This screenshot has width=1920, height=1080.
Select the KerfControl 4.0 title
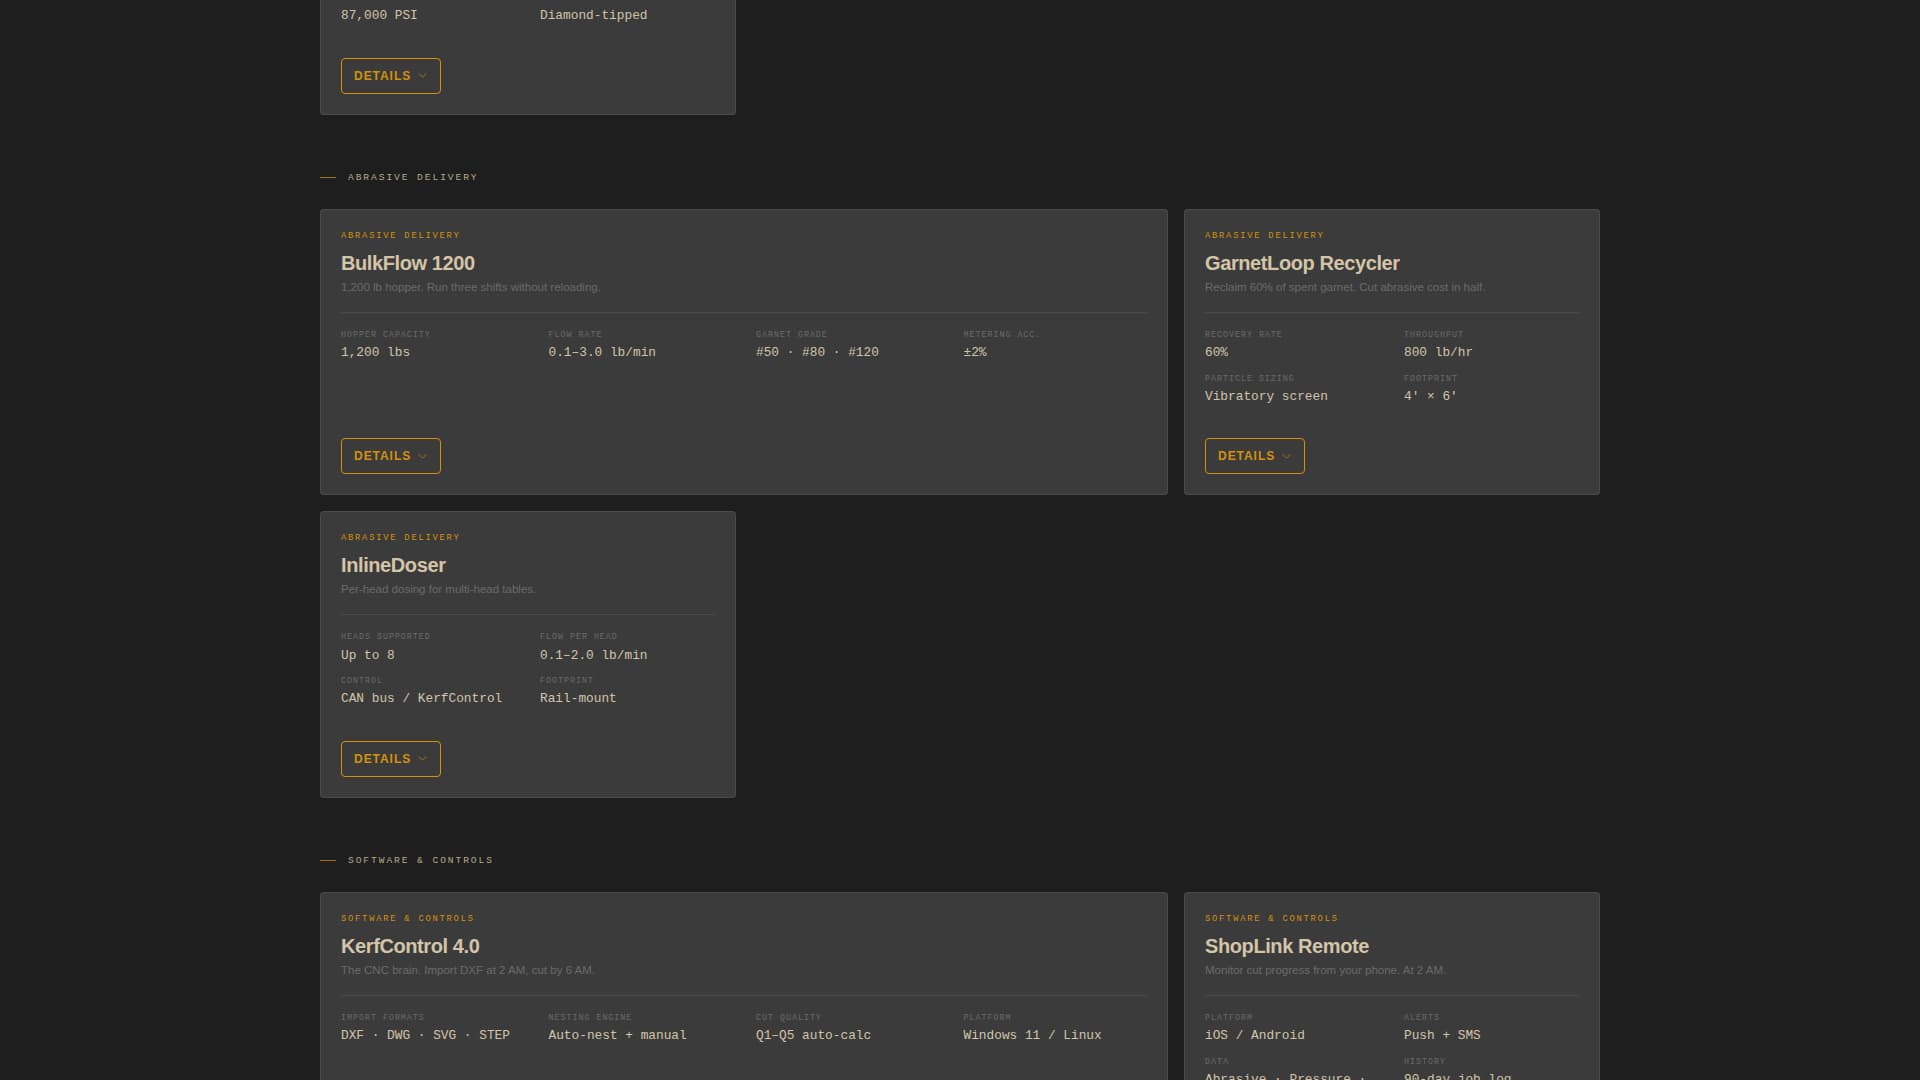point(410,945)
